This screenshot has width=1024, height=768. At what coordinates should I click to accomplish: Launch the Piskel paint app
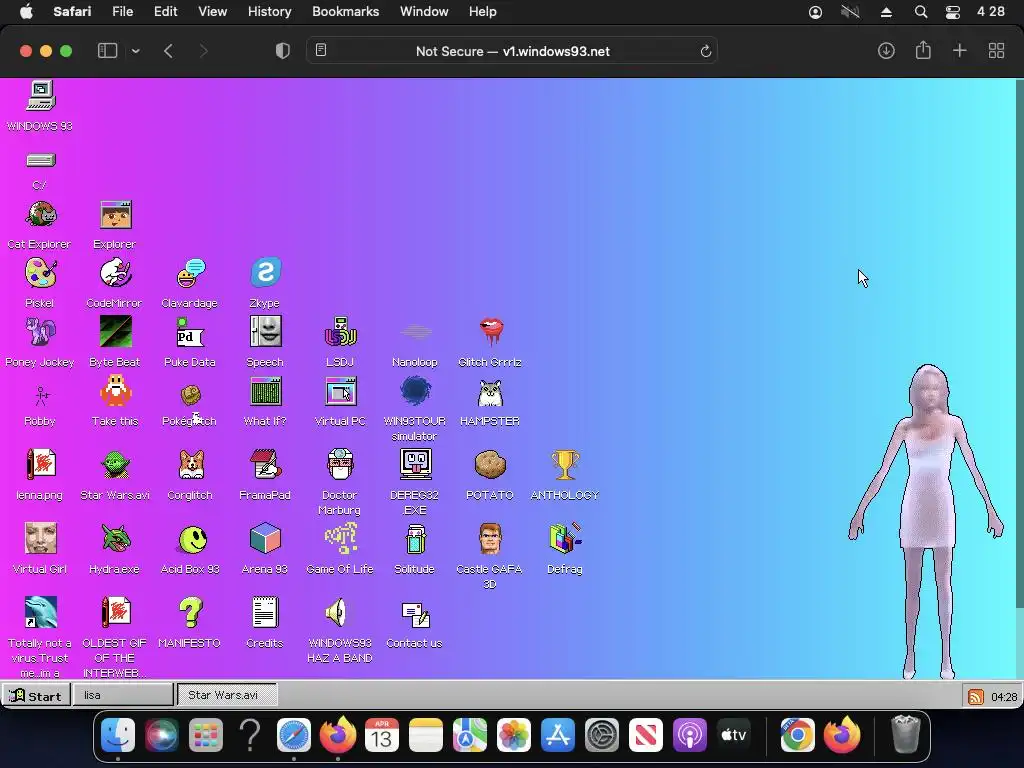pos(40,274)
